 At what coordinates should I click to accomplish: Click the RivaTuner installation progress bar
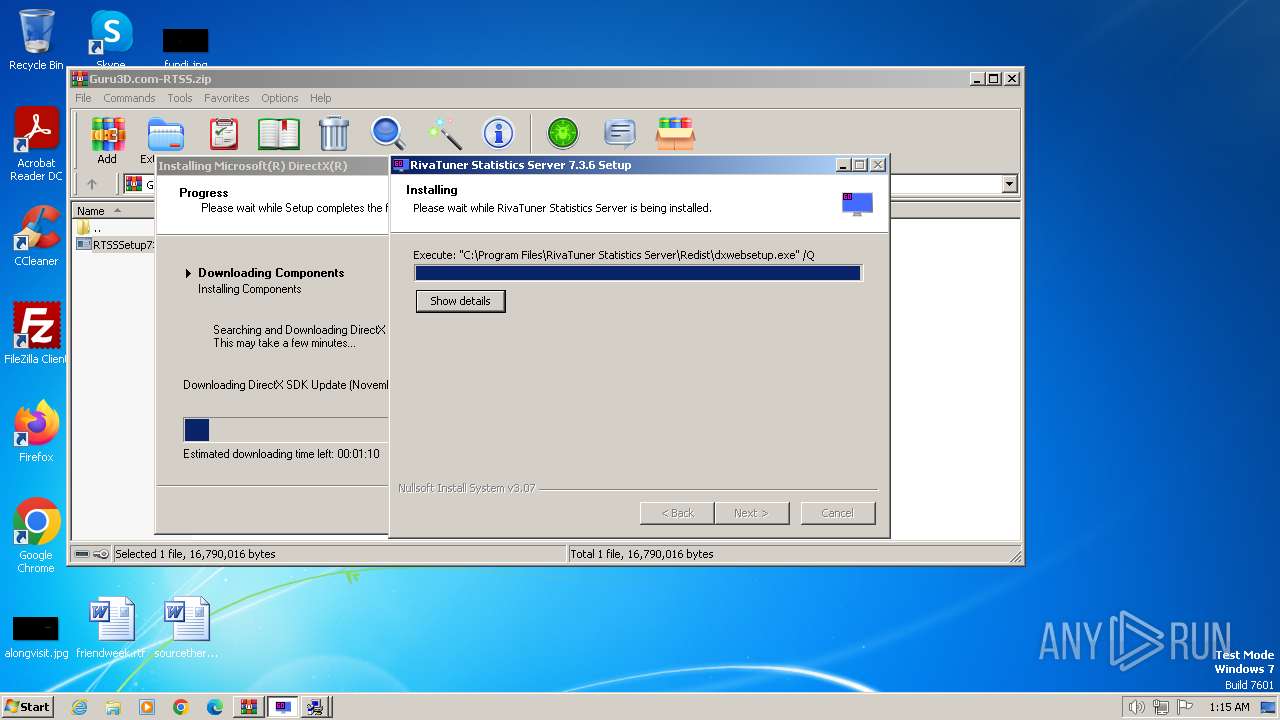[637, 273]
